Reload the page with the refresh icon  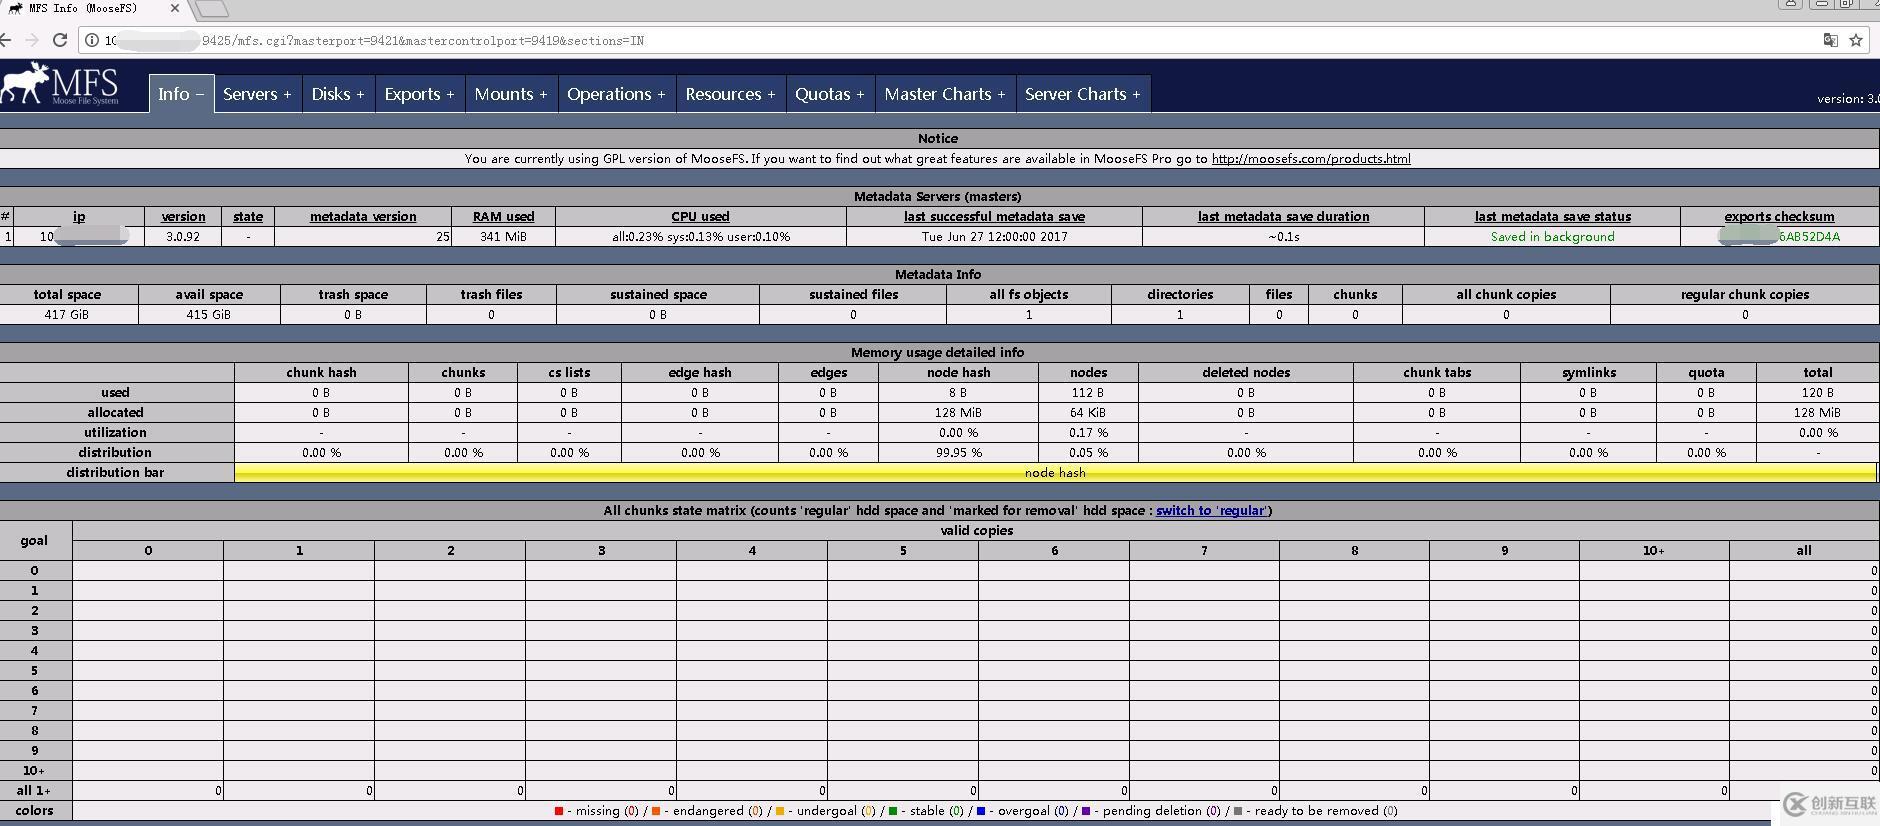[60, 40]
